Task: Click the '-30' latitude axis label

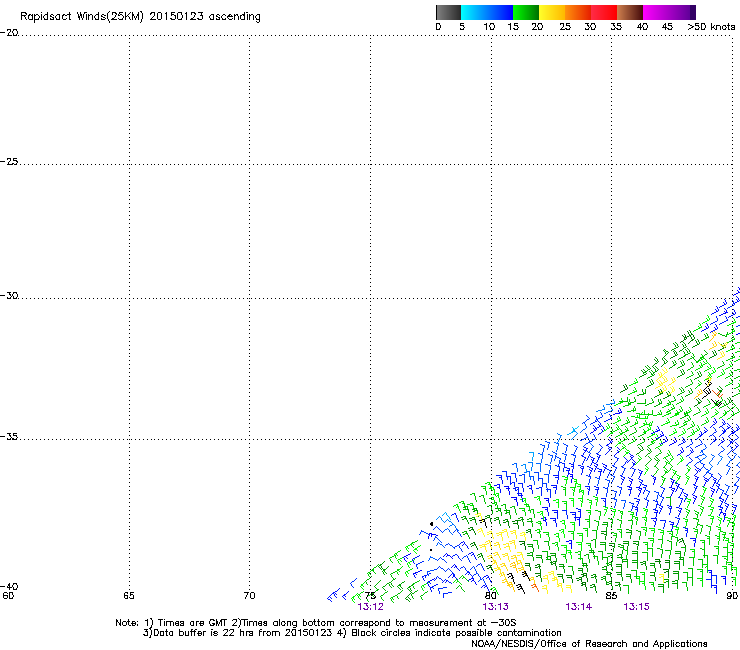Action: tap(9, 296)
